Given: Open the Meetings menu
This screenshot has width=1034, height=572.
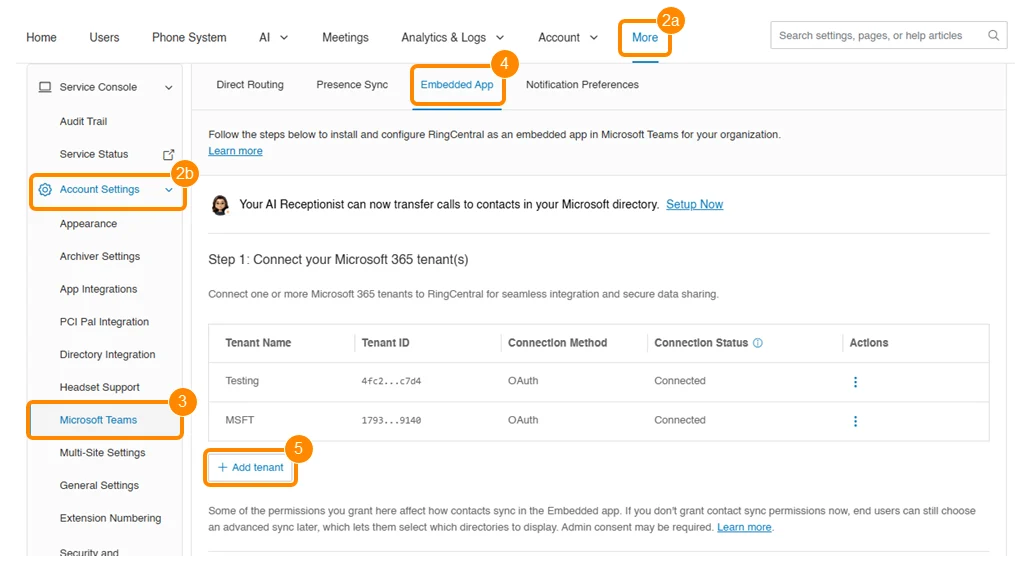Looking at the screenshot, I should pyautogui.click(x=345, y=38).
